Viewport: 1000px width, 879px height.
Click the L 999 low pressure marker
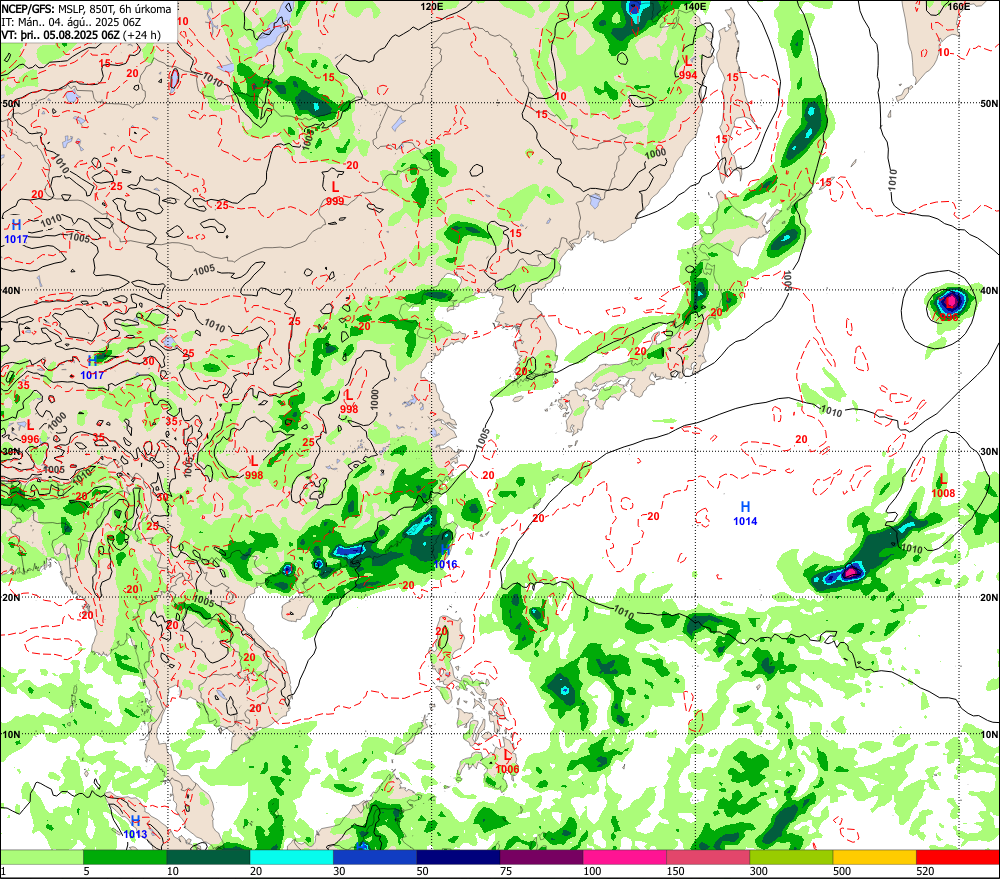(x=335, y=193)
